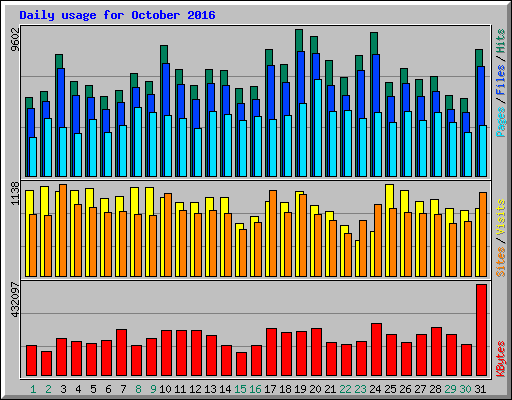Click day 30 on the x-axis

465,389
